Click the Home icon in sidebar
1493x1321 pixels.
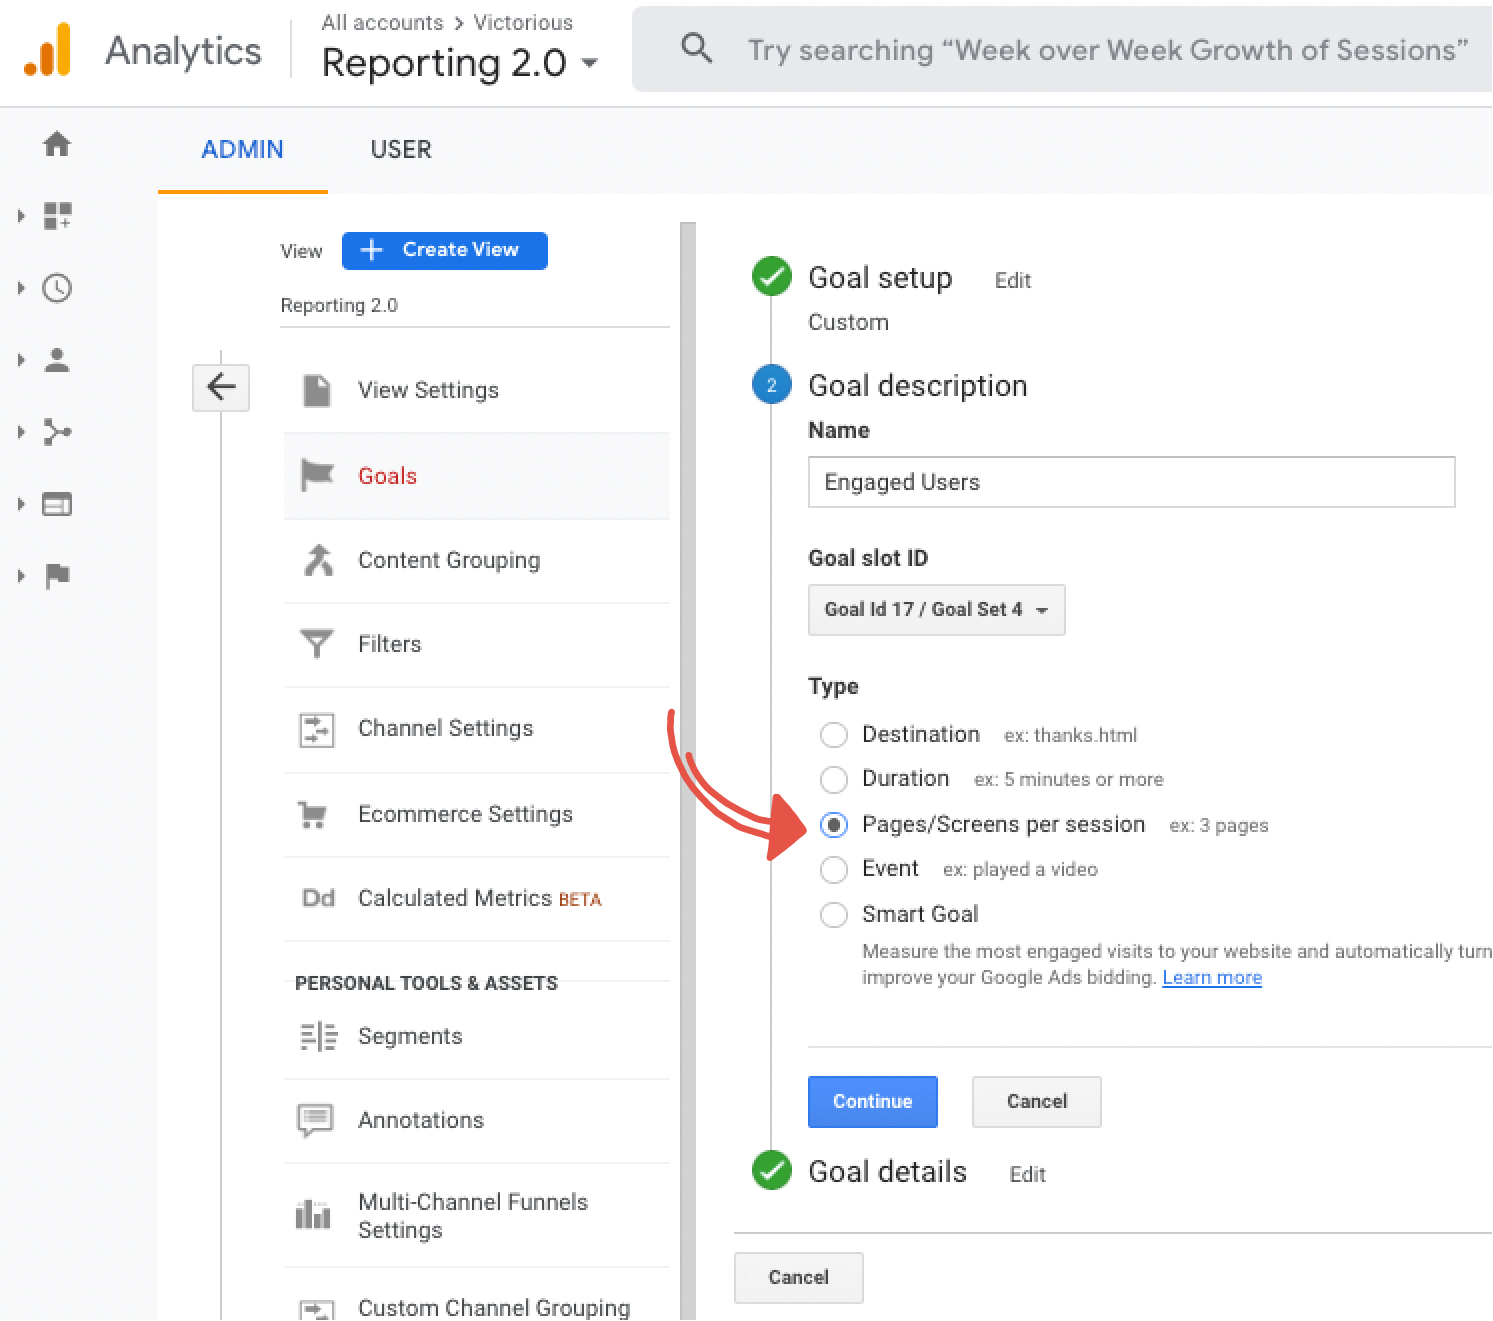pyautogui.click(x=57, y=145)
